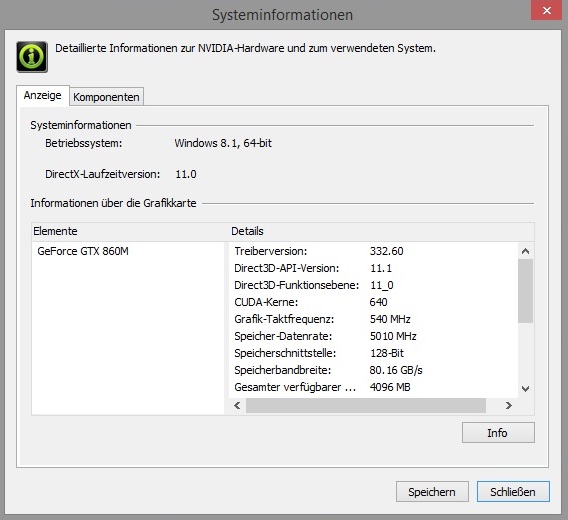Select the Gesamter verfügbarer row

point(373,387)
